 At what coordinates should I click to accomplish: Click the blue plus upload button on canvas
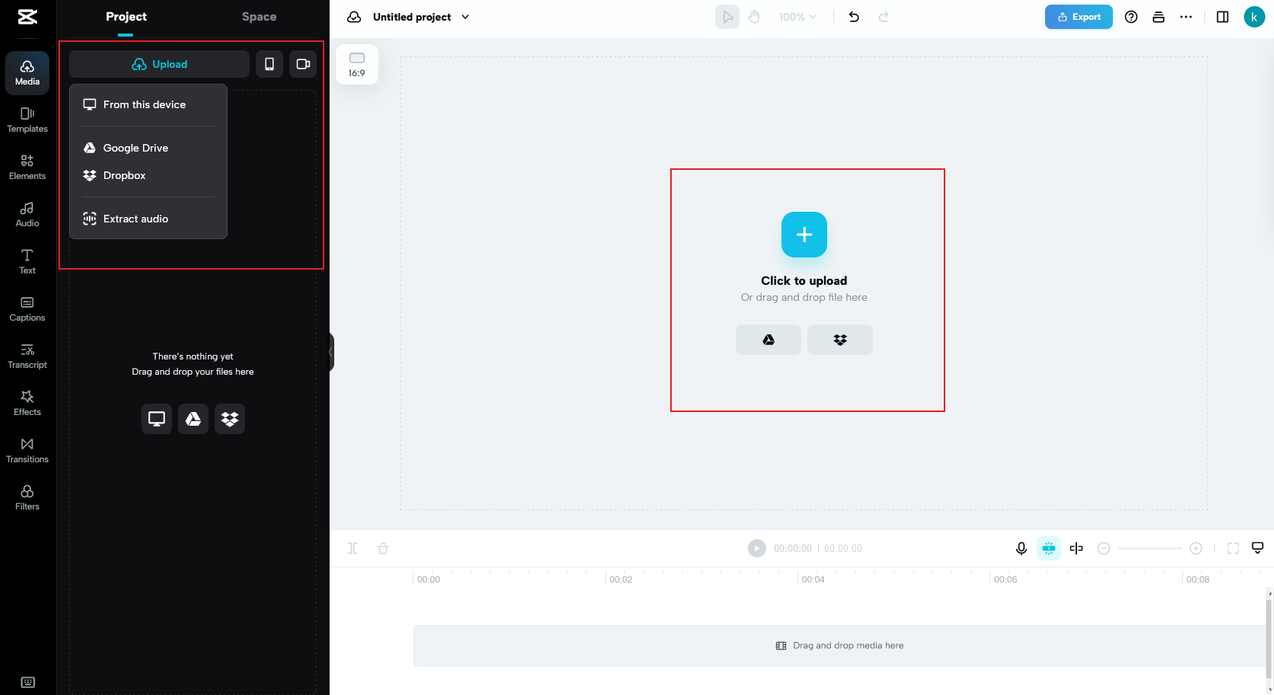[804, 235]
